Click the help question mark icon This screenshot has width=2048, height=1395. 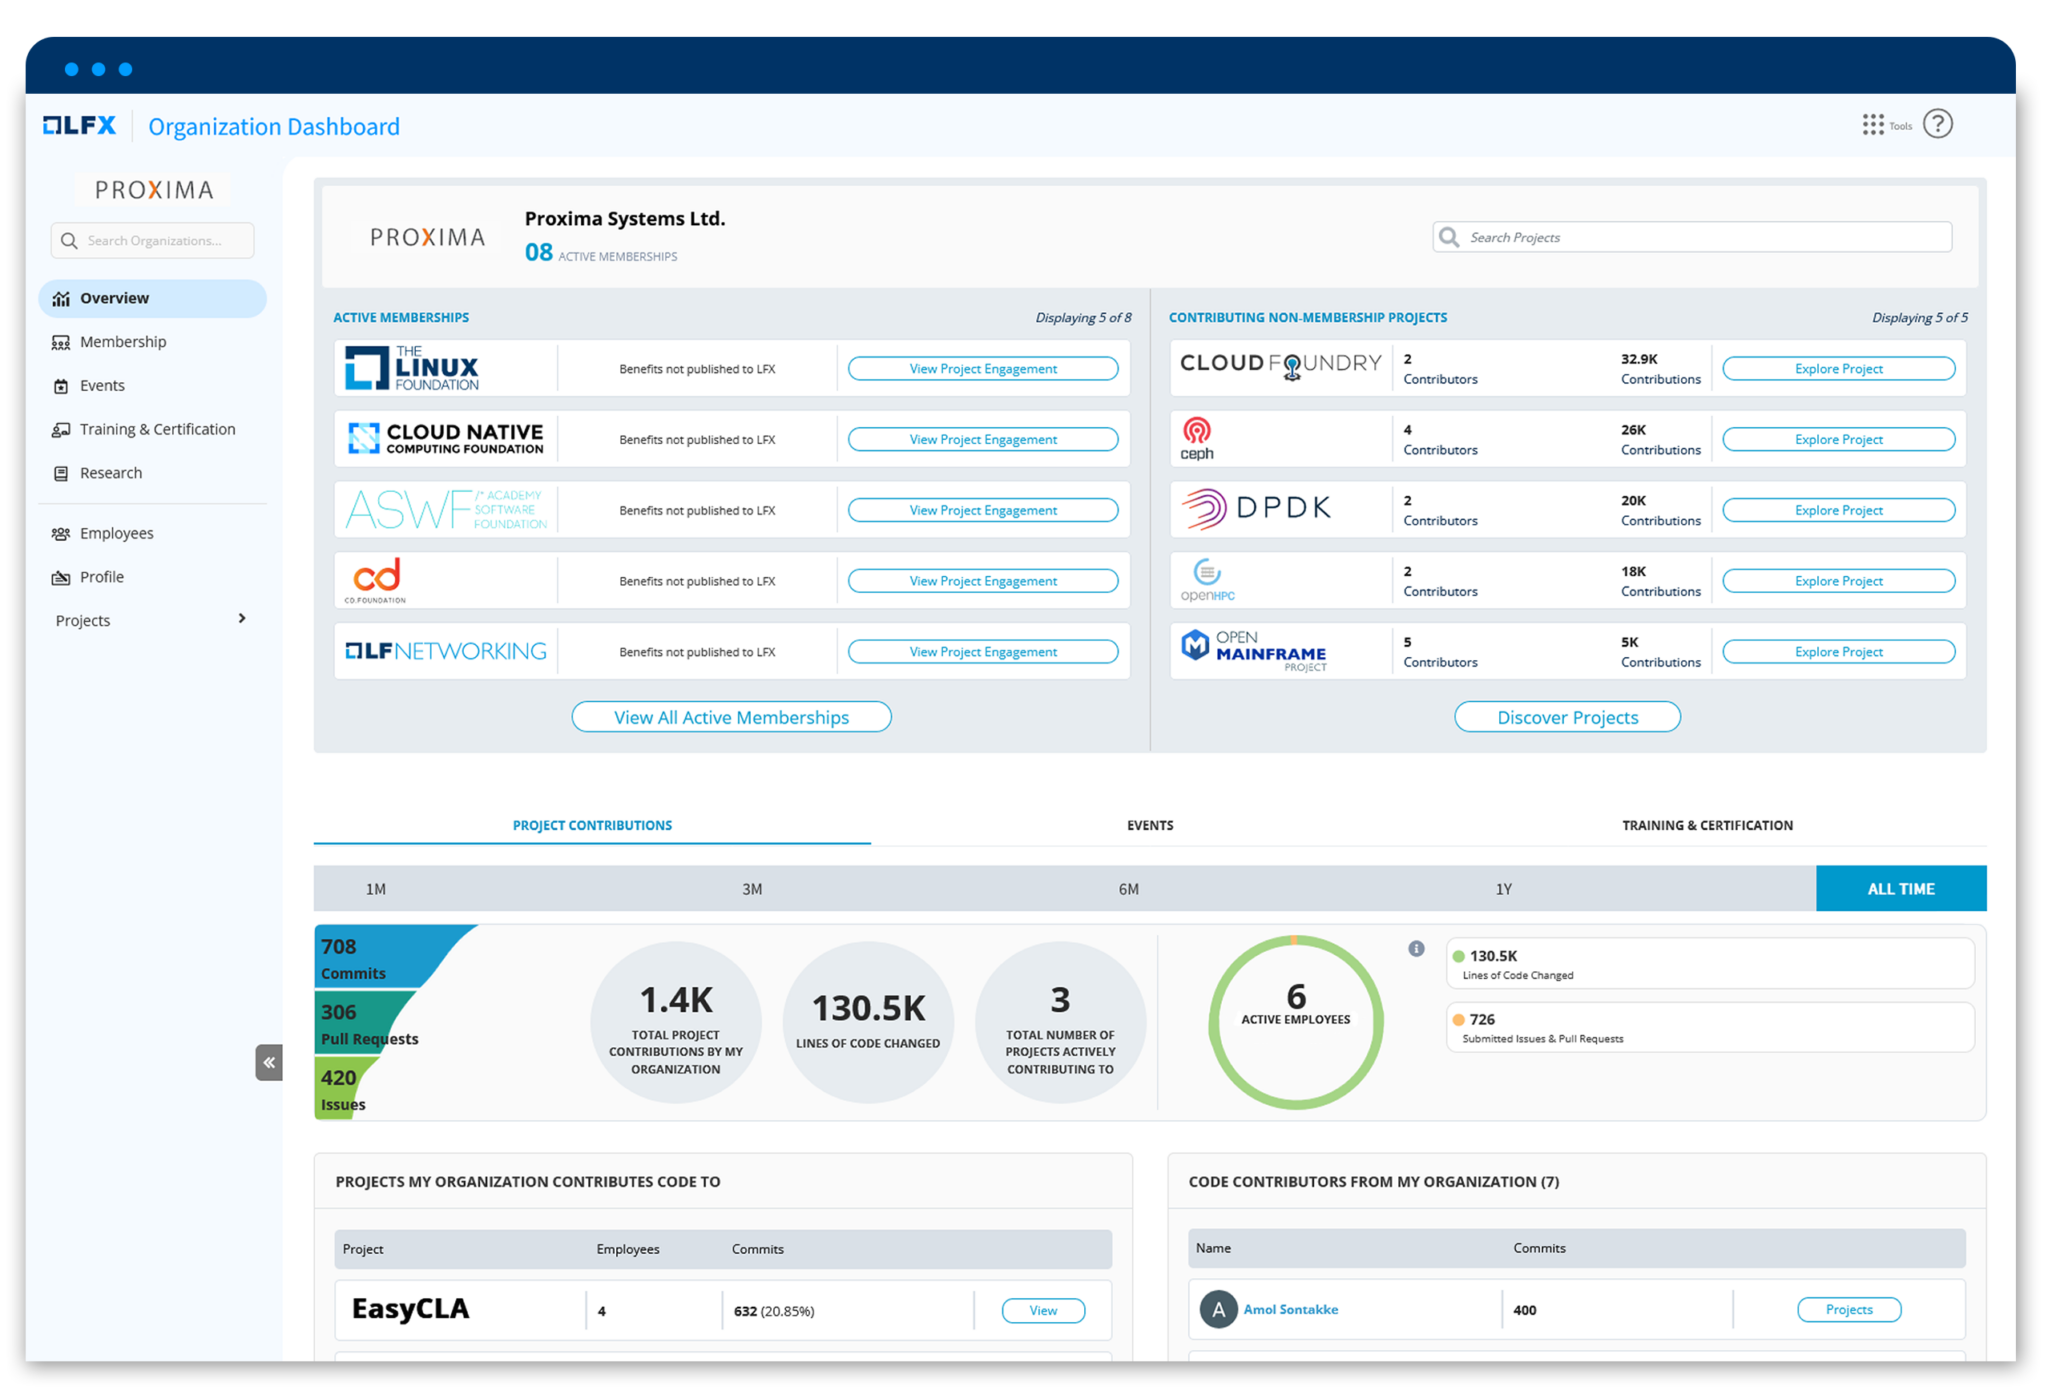(x=1938, y=123)
